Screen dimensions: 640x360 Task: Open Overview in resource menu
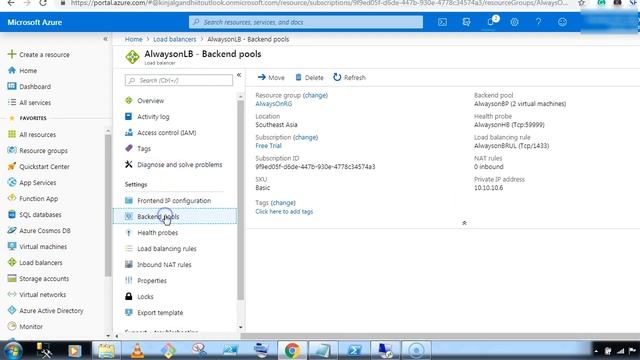175,100
